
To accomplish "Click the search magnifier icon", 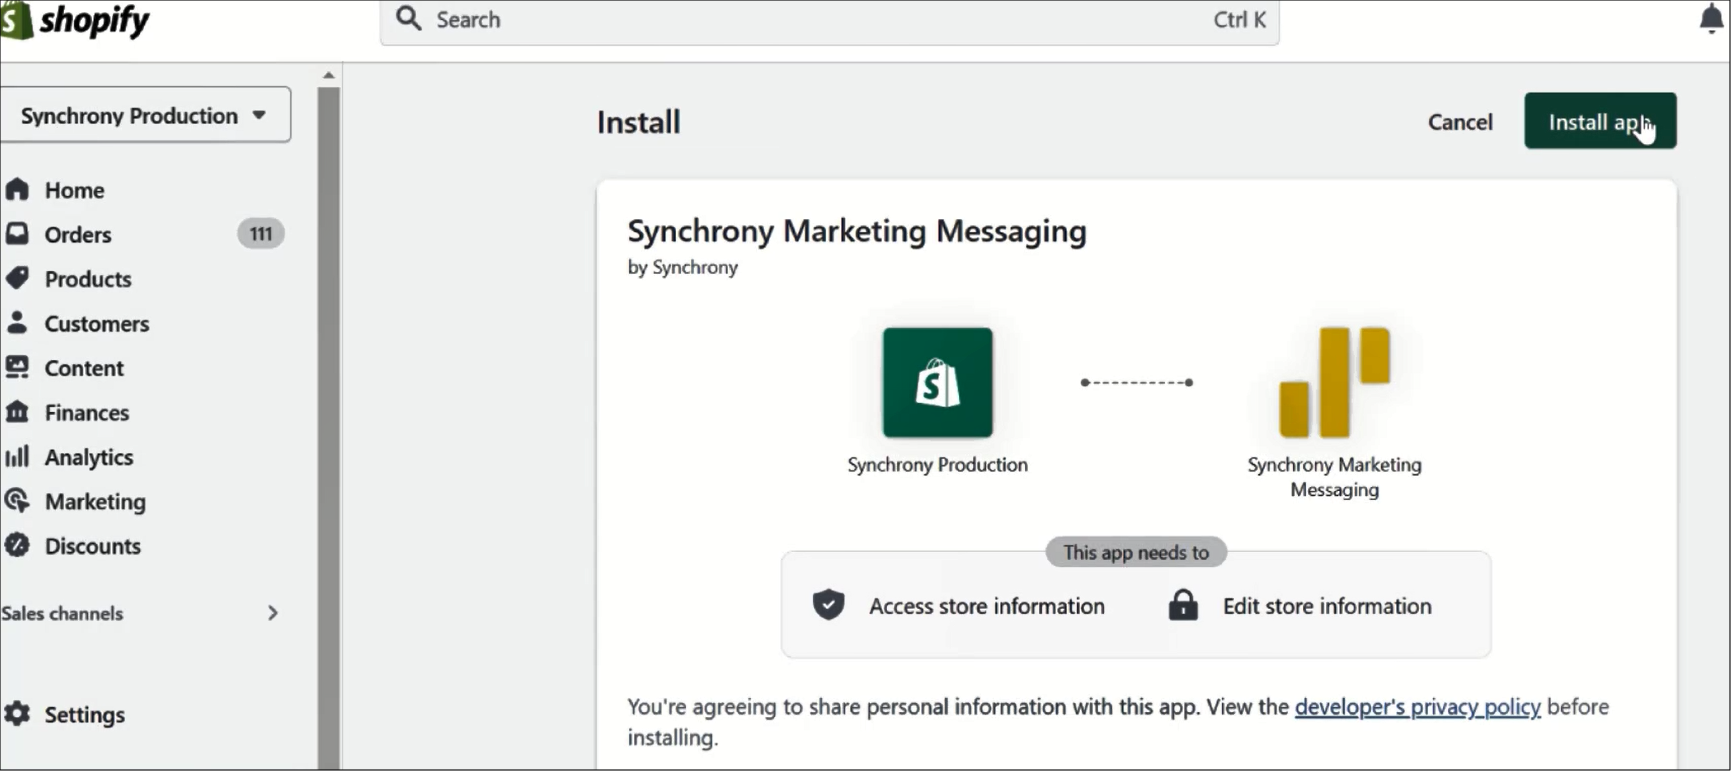I will click(x=408, y=18).
